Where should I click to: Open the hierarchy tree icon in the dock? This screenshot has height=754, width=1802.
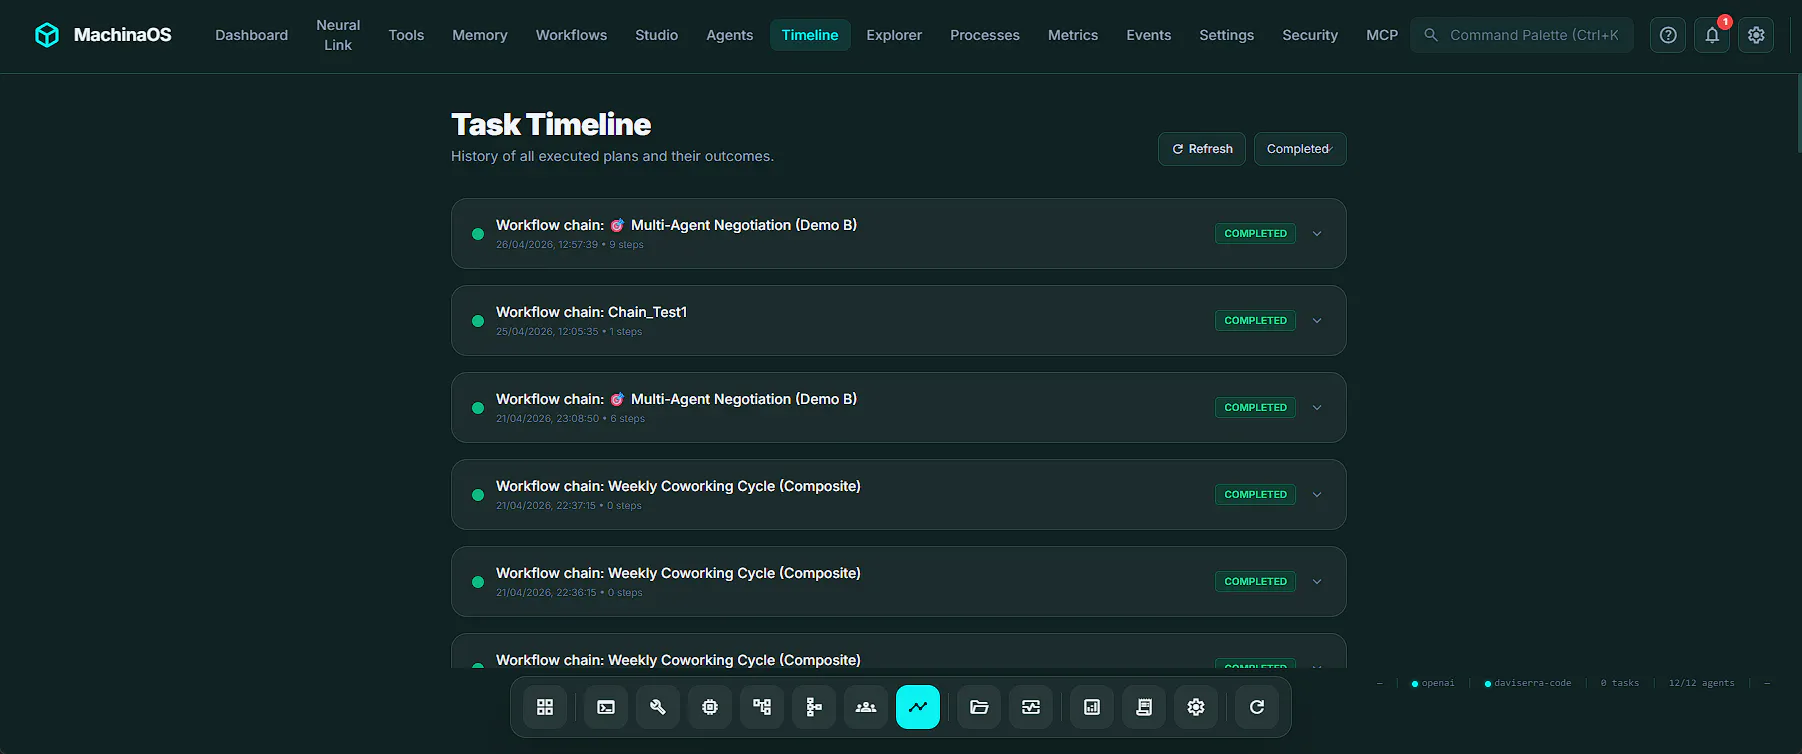(814, 707)
